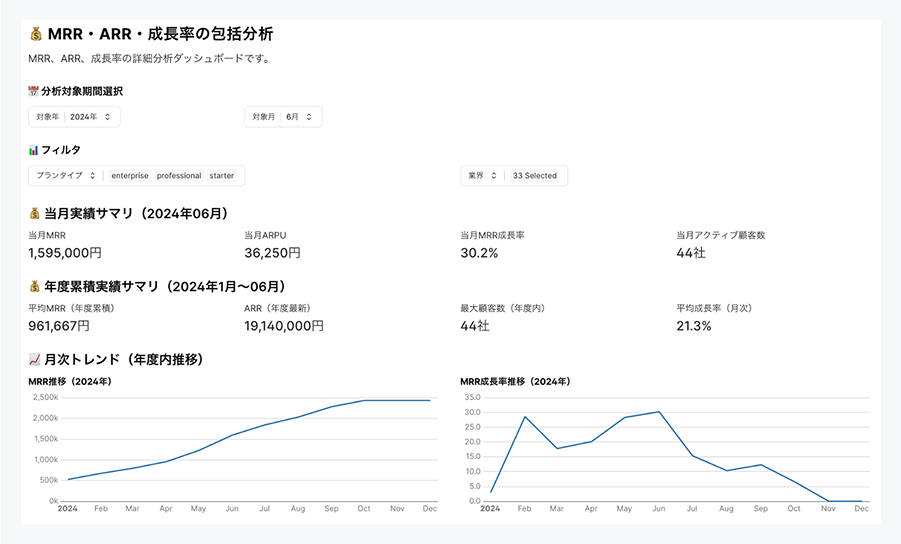Click the money bag icon beside 年度累積実績サマリ

35,286
